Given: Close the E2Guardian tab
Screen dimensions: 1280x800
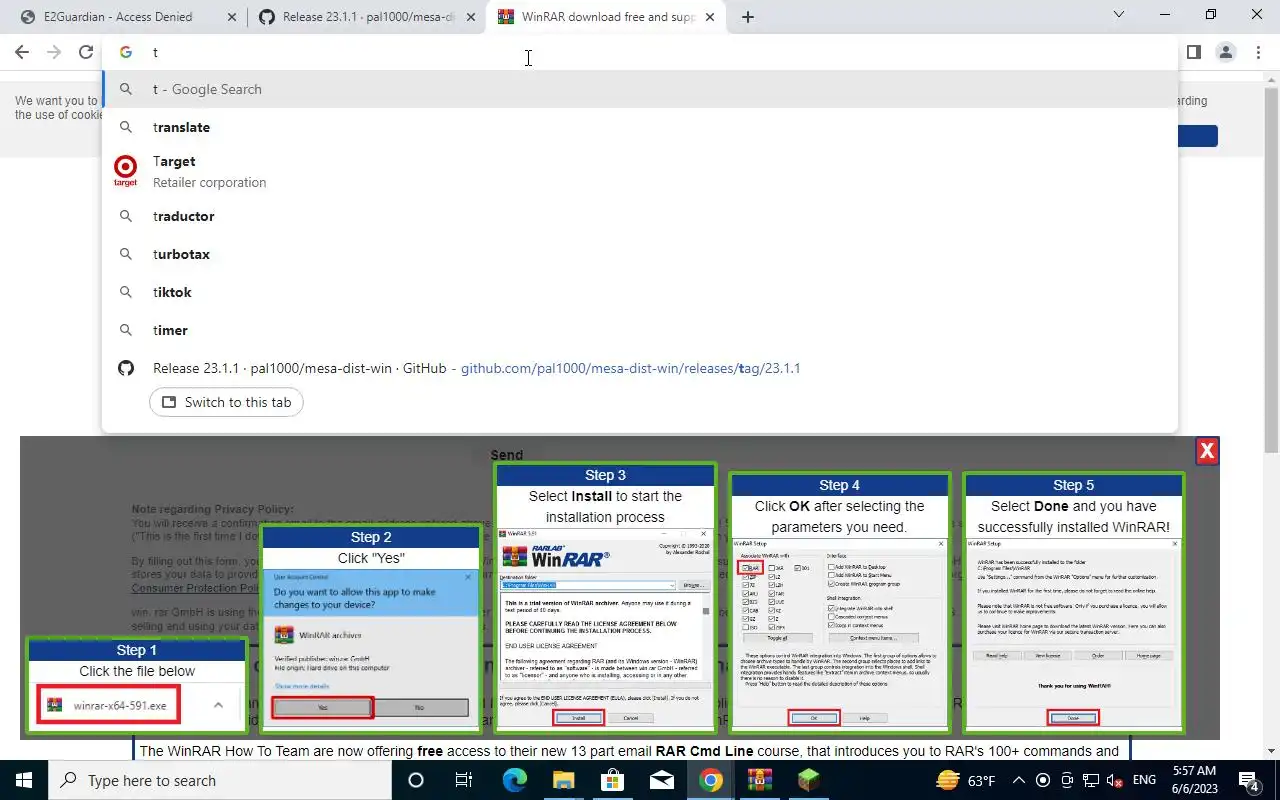Looking at the screenshot, I should point(232,17).
